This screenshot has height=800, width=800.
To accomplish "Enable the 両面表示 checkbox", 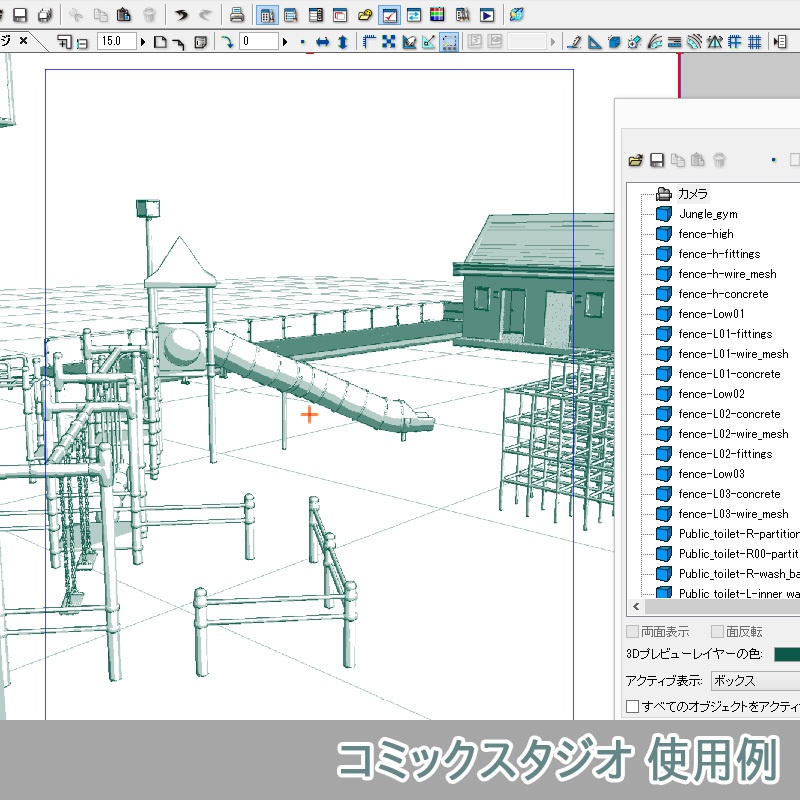I will 631,631.
